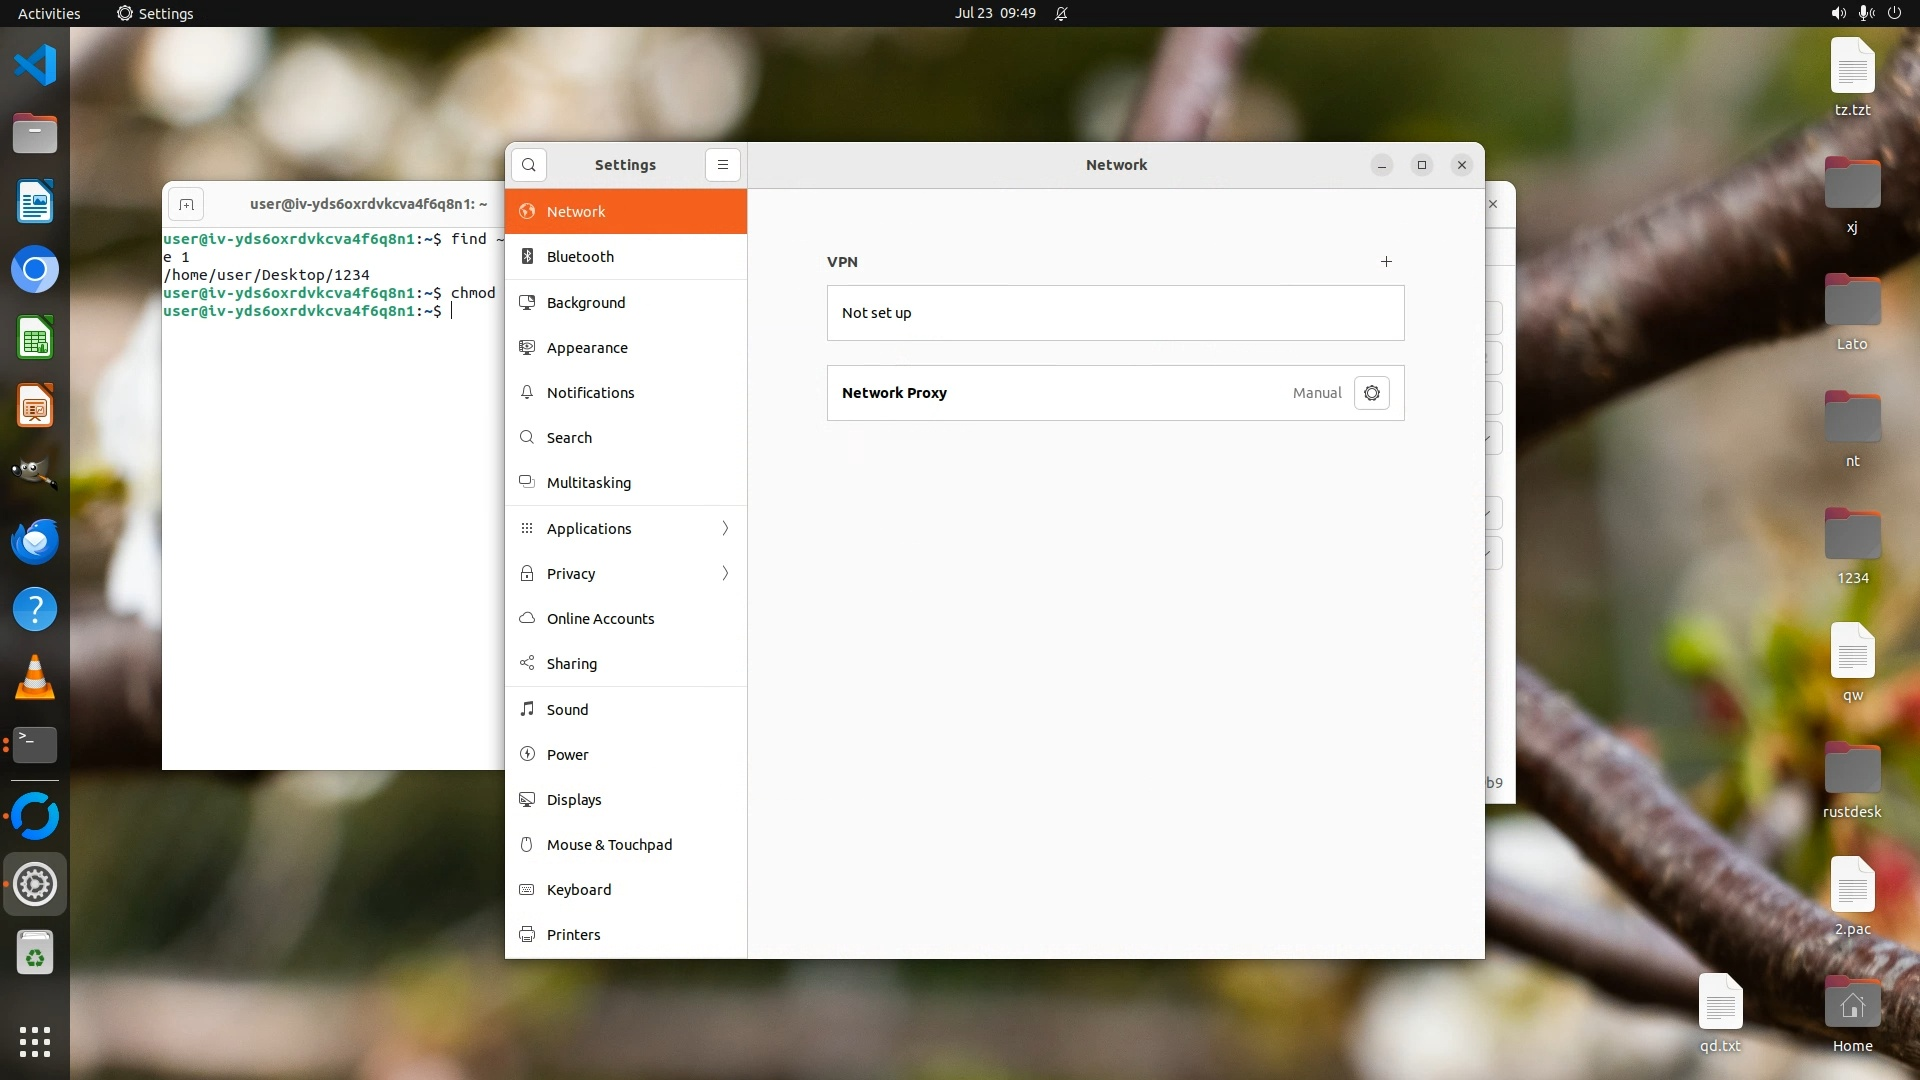Click the Settings search magnifier button
1920x1080 pixels.
point(529,165)
